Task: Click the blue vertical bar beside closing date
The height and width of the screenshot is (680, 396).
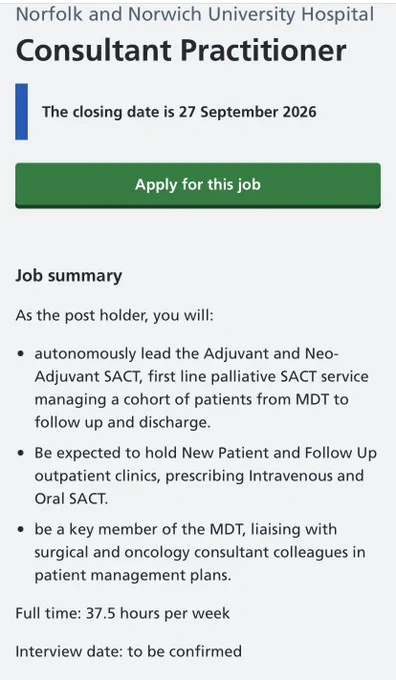Action: 22,112
